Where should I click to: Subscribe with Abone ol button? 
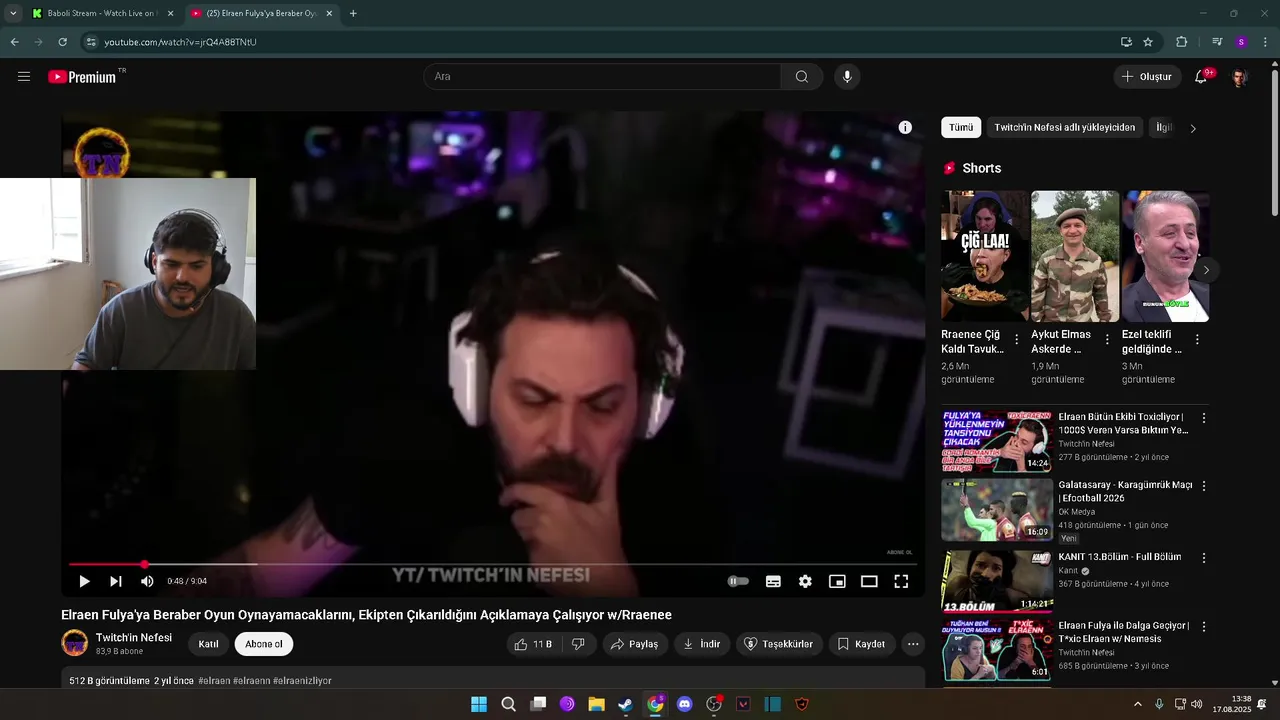pos(264,644)
